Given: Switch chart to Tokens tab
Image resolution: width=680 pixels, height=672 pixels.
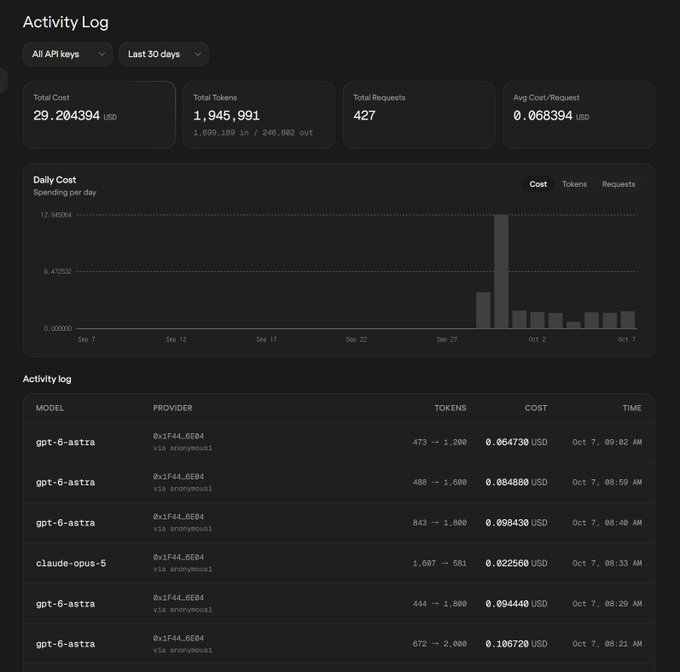Looking at the screenshot, I should point(574,184).
